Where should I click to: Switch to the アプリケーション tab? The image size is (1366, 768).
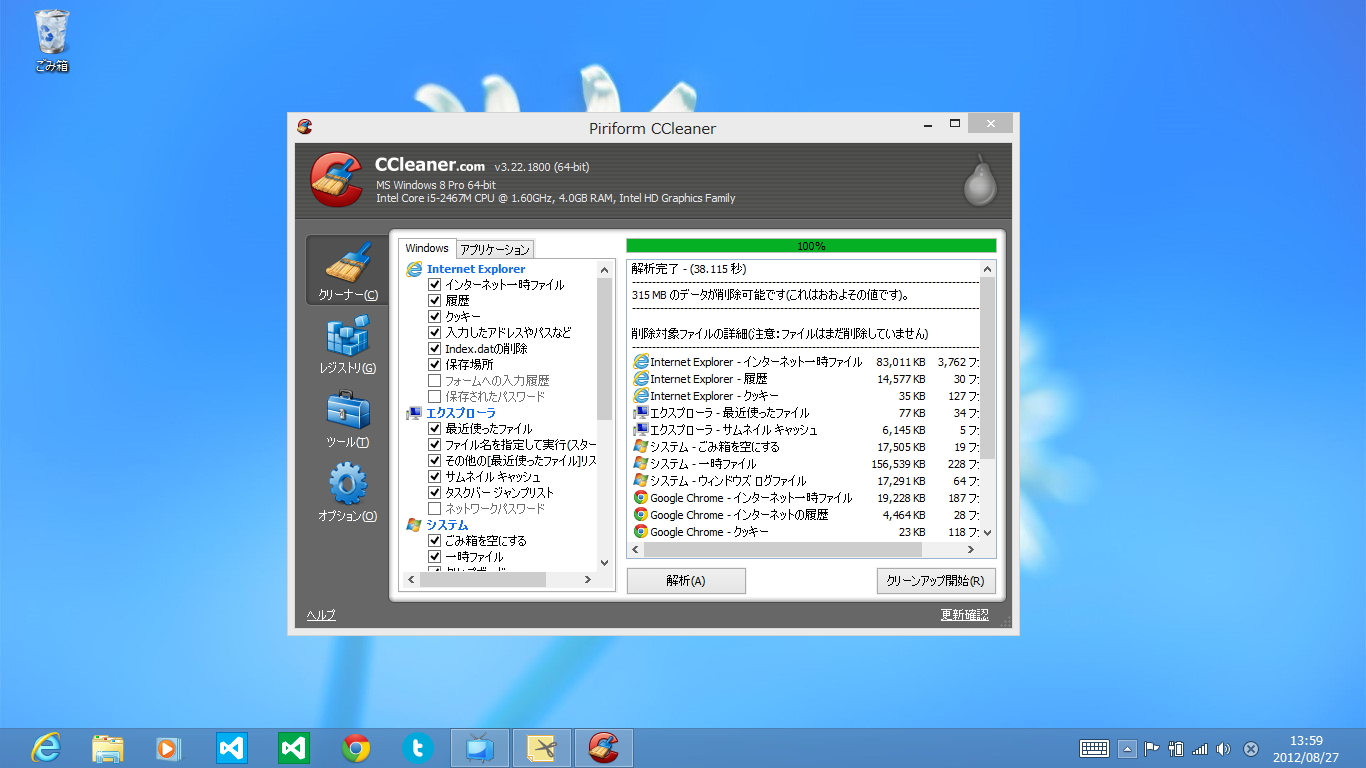pyautogui.click(x=494, y=248)
